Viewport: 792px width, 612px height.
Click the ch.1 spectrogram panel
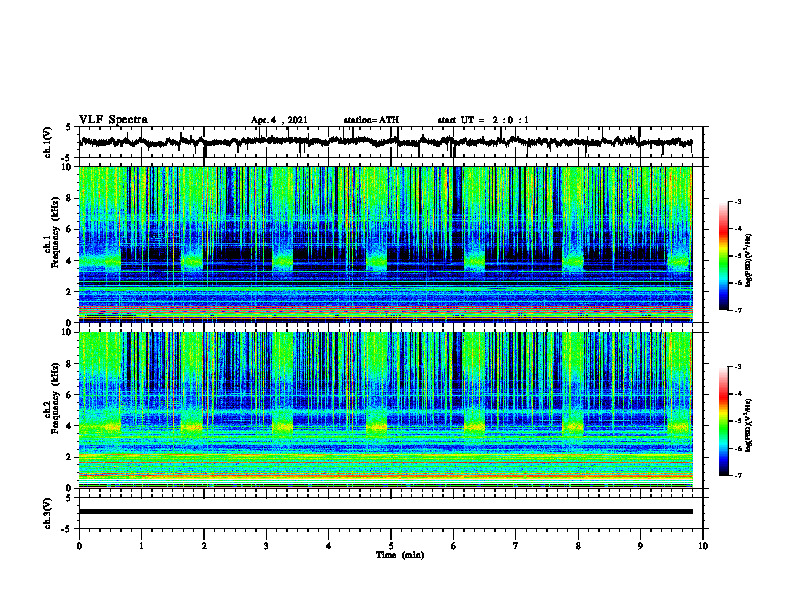pos(386,244)
